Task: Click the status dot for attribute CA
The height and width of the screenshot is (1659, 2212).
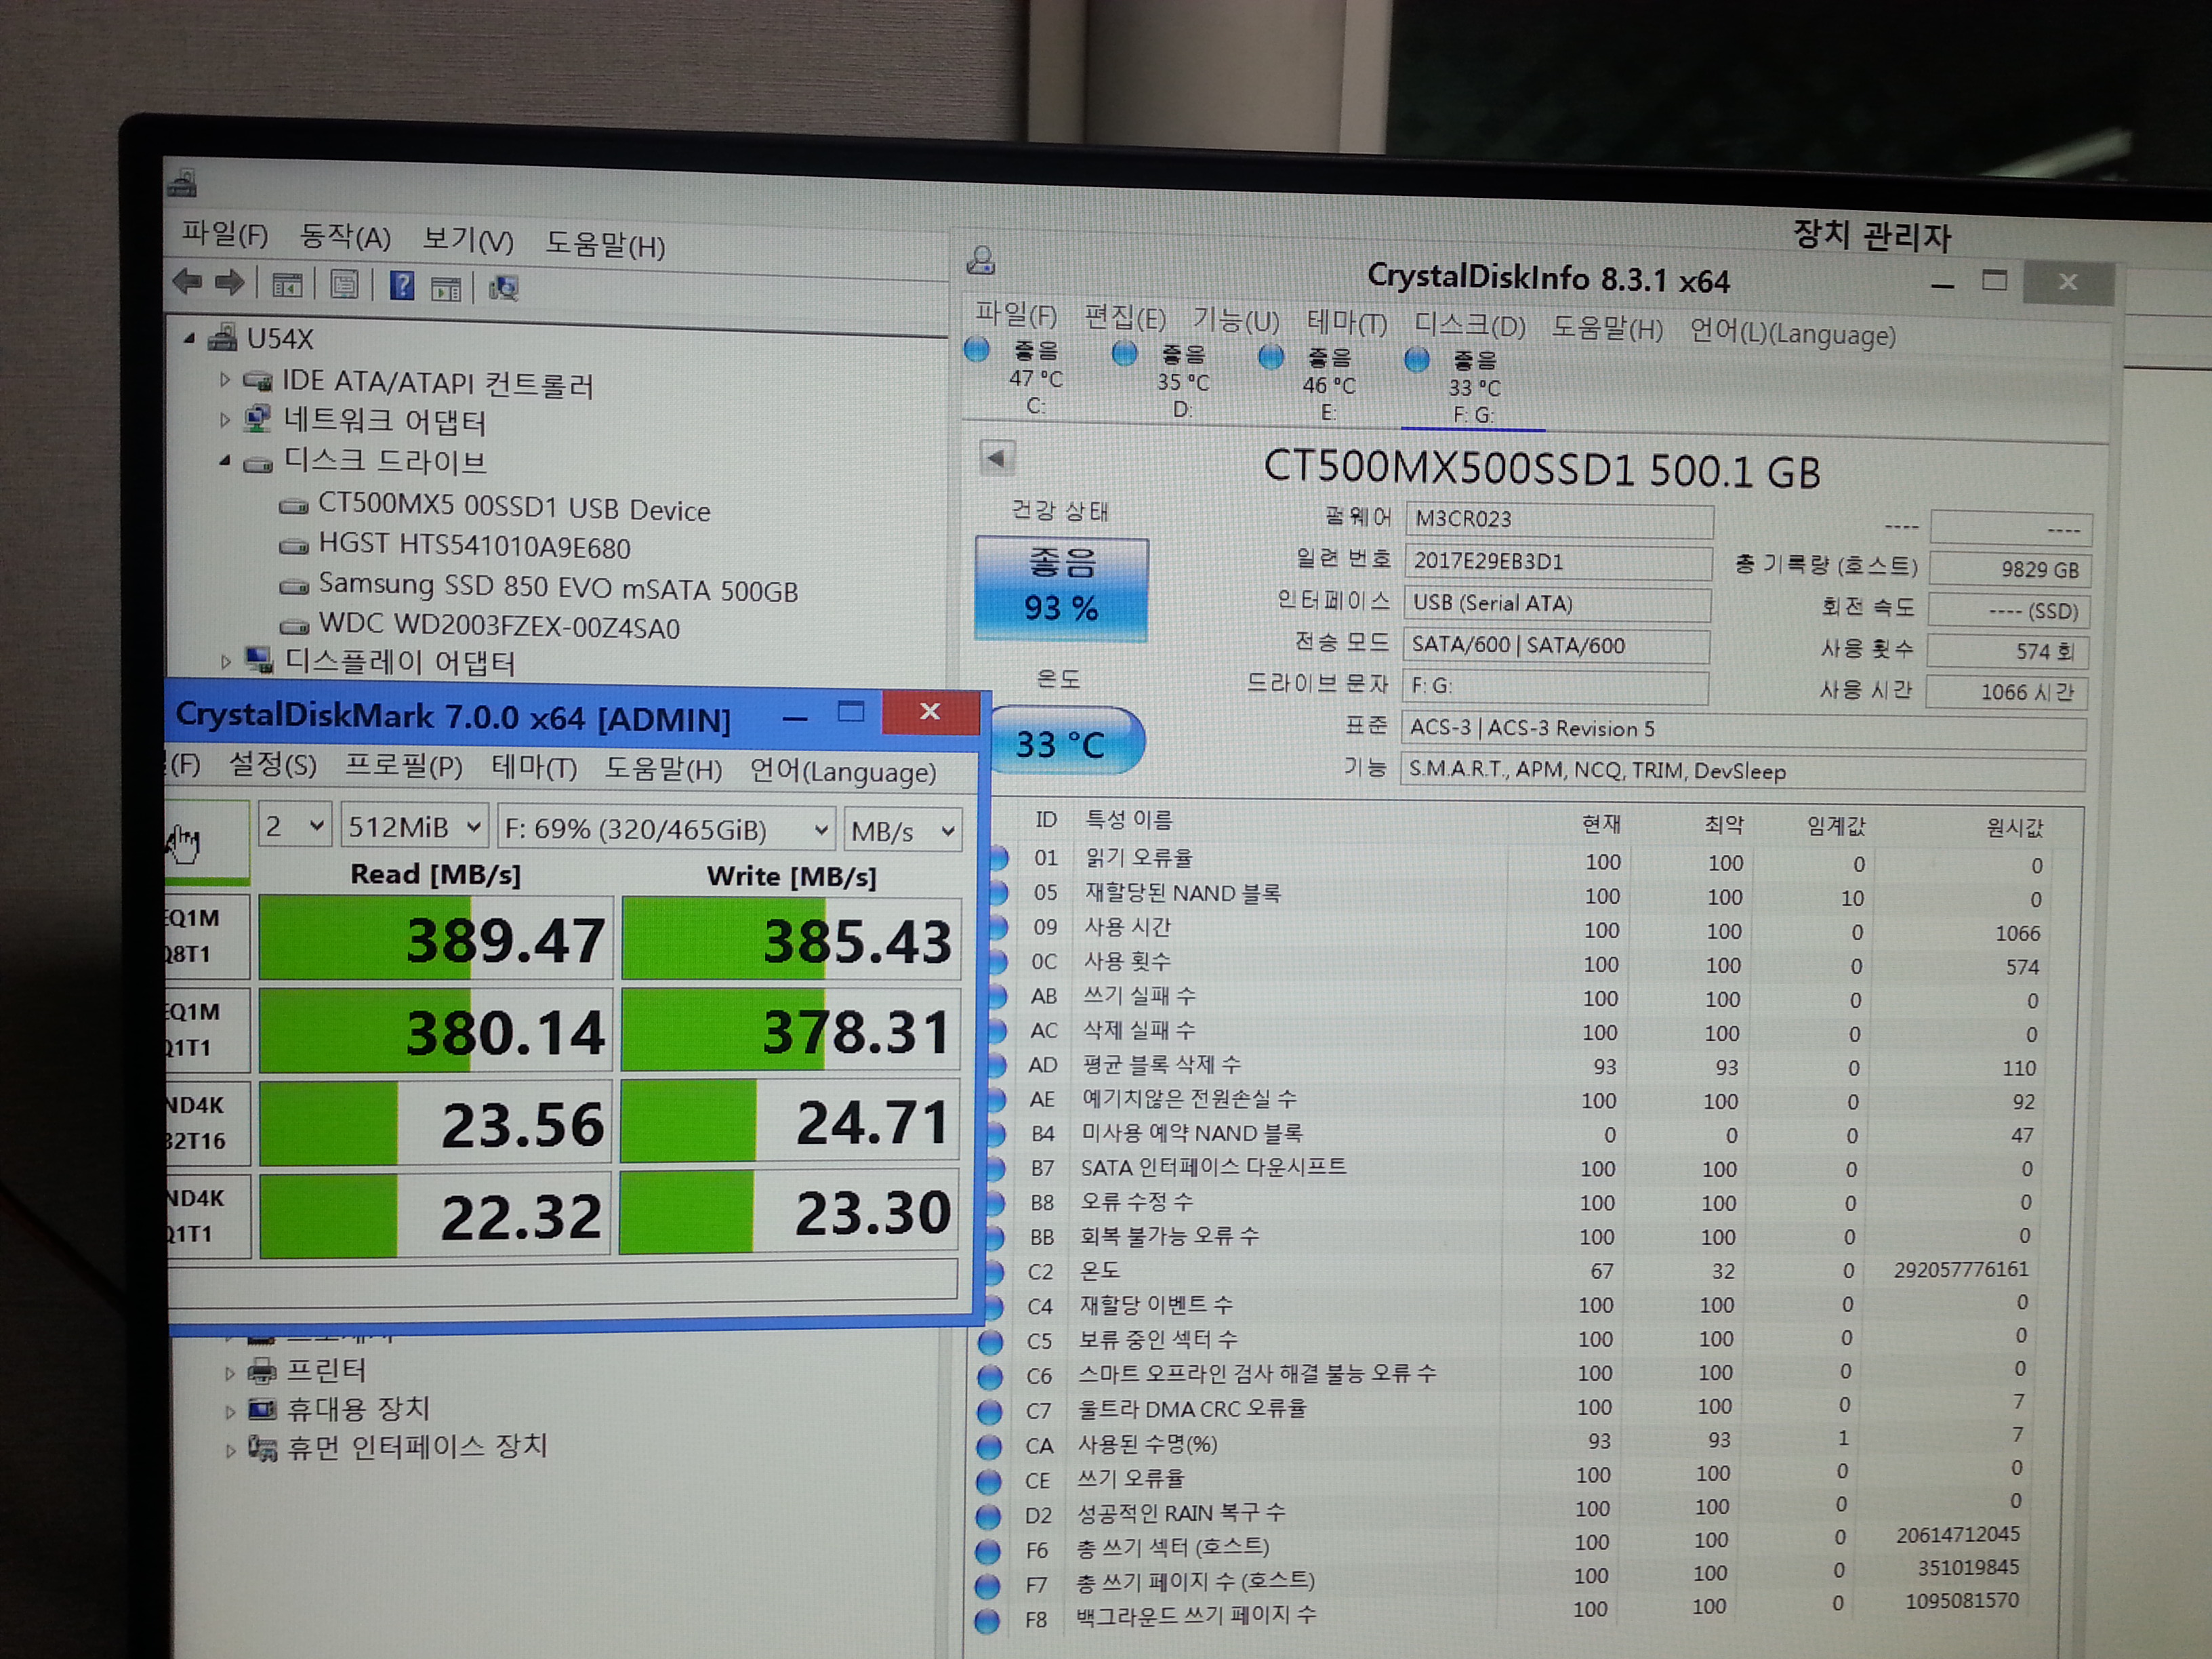Action: pyautogui.click(x=989, y=1446)
